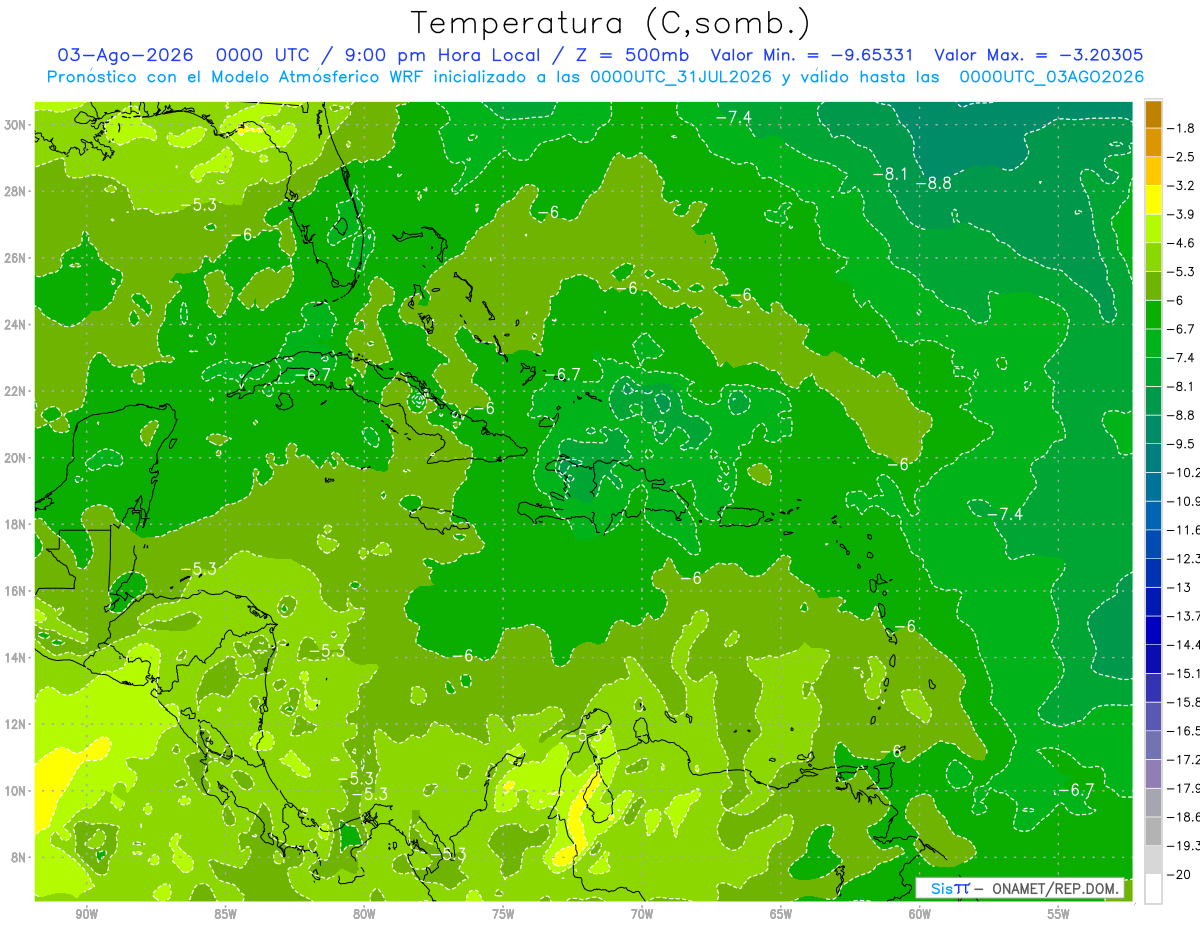Viewport: 1200px width, 927px height.
Task: Click the 30N latitude axis label
Action: tap(15, 124)
